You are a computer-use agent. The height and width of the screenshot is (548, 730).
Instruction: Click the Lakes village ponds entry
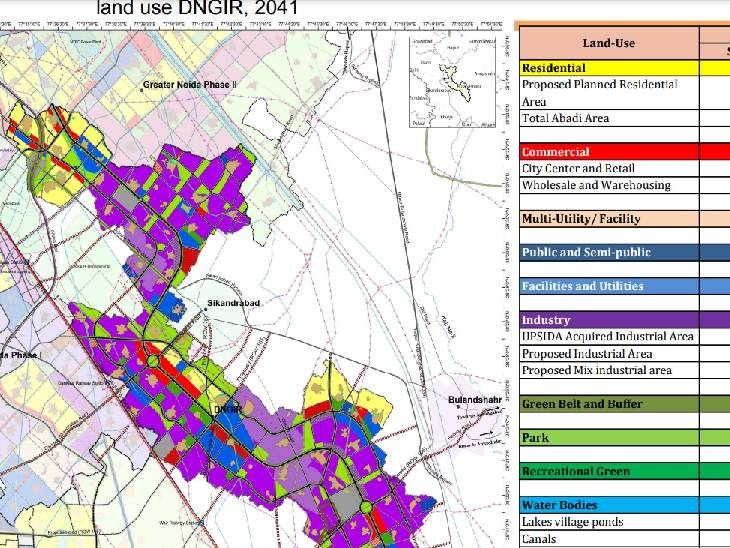pyautogui.click(x=573, y=522)
